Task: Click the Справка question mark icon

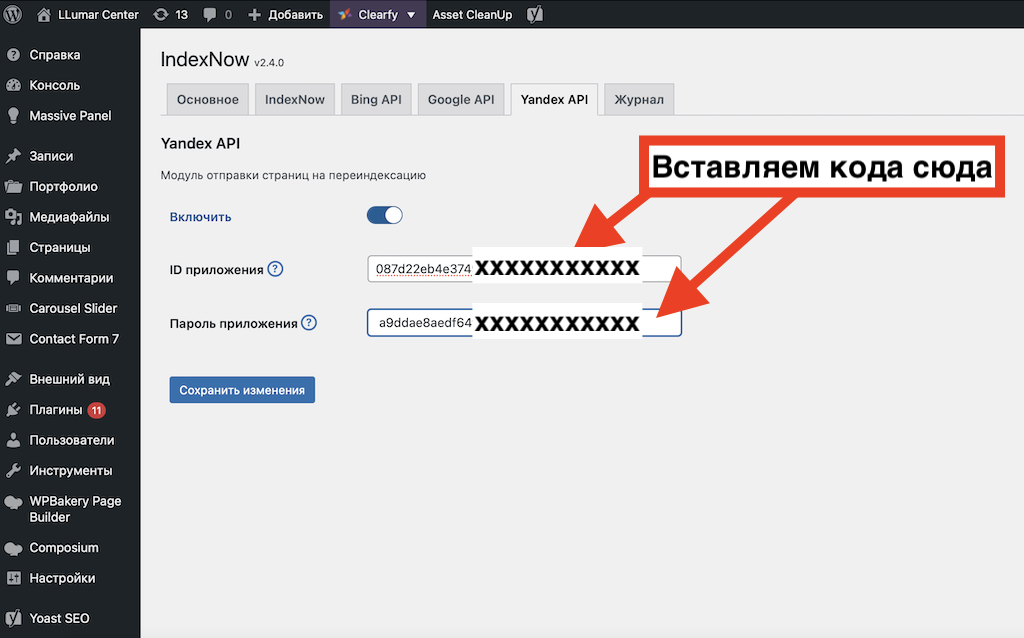Action: coord(13,55)
